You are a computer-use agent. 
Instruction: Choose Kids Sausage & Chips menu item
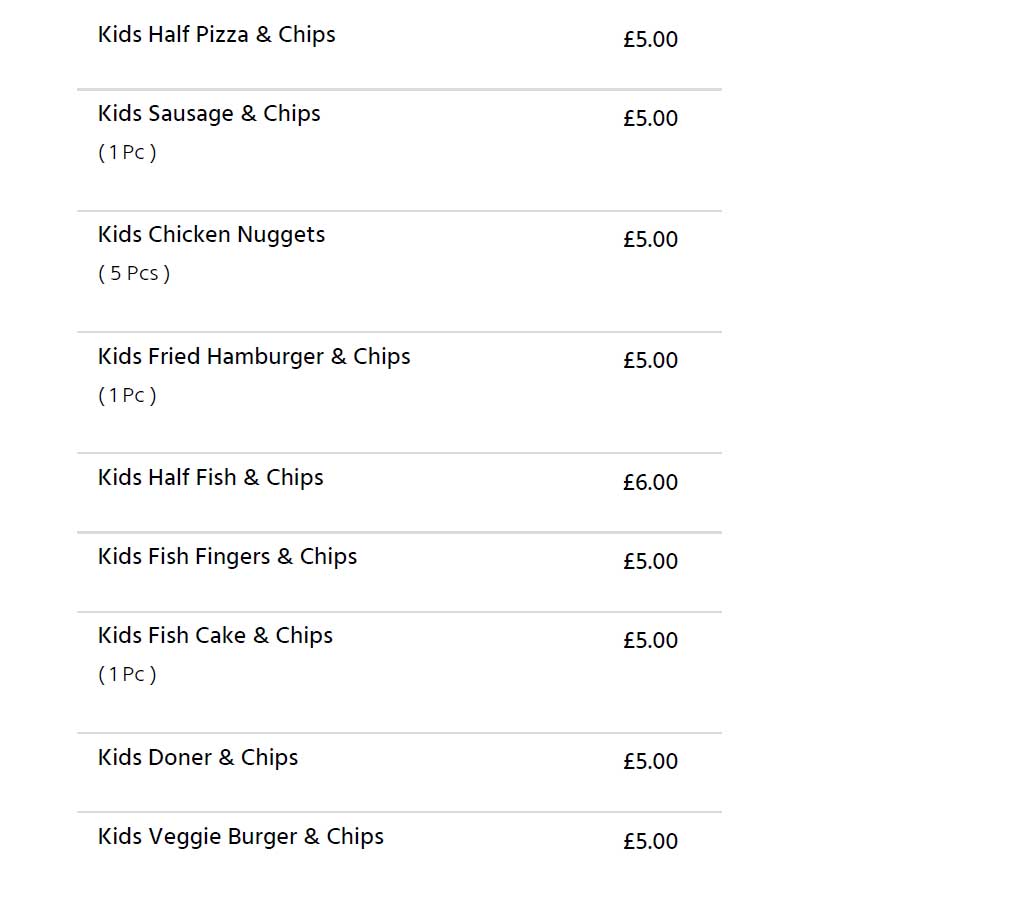click(x=209, y=114)
